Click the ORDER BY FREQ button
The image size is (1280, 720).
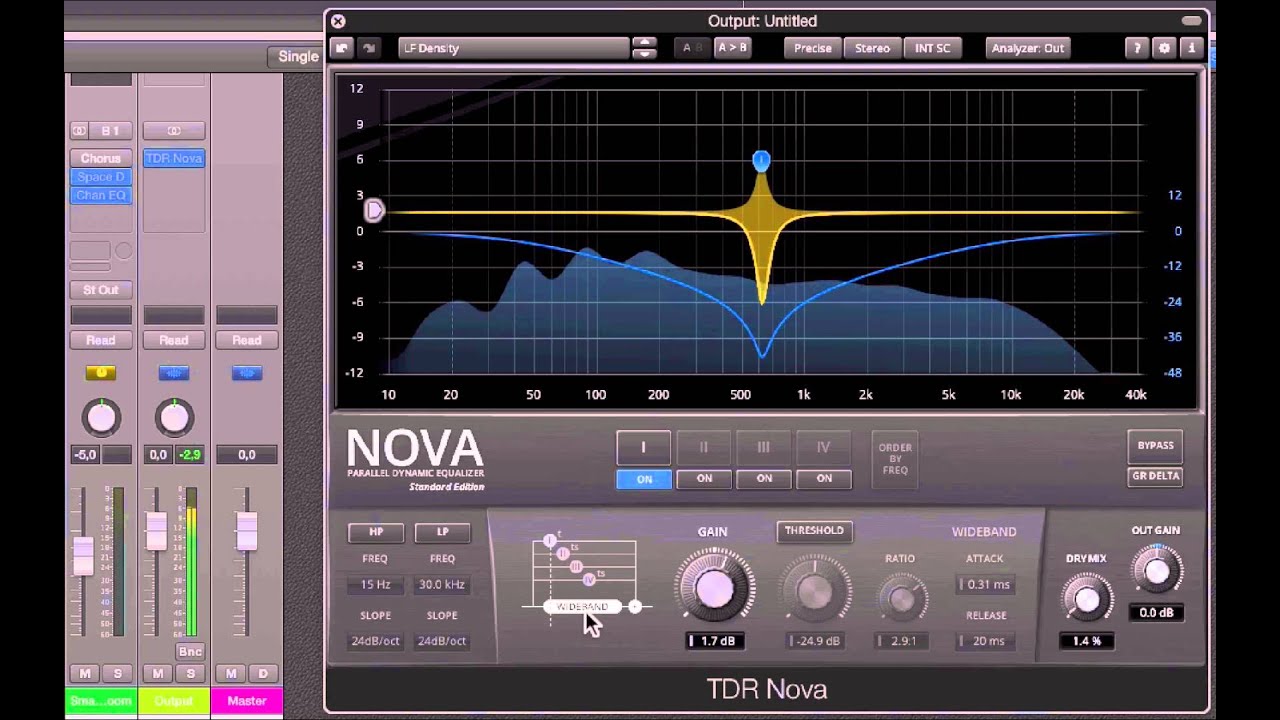[x=895, y=459]
